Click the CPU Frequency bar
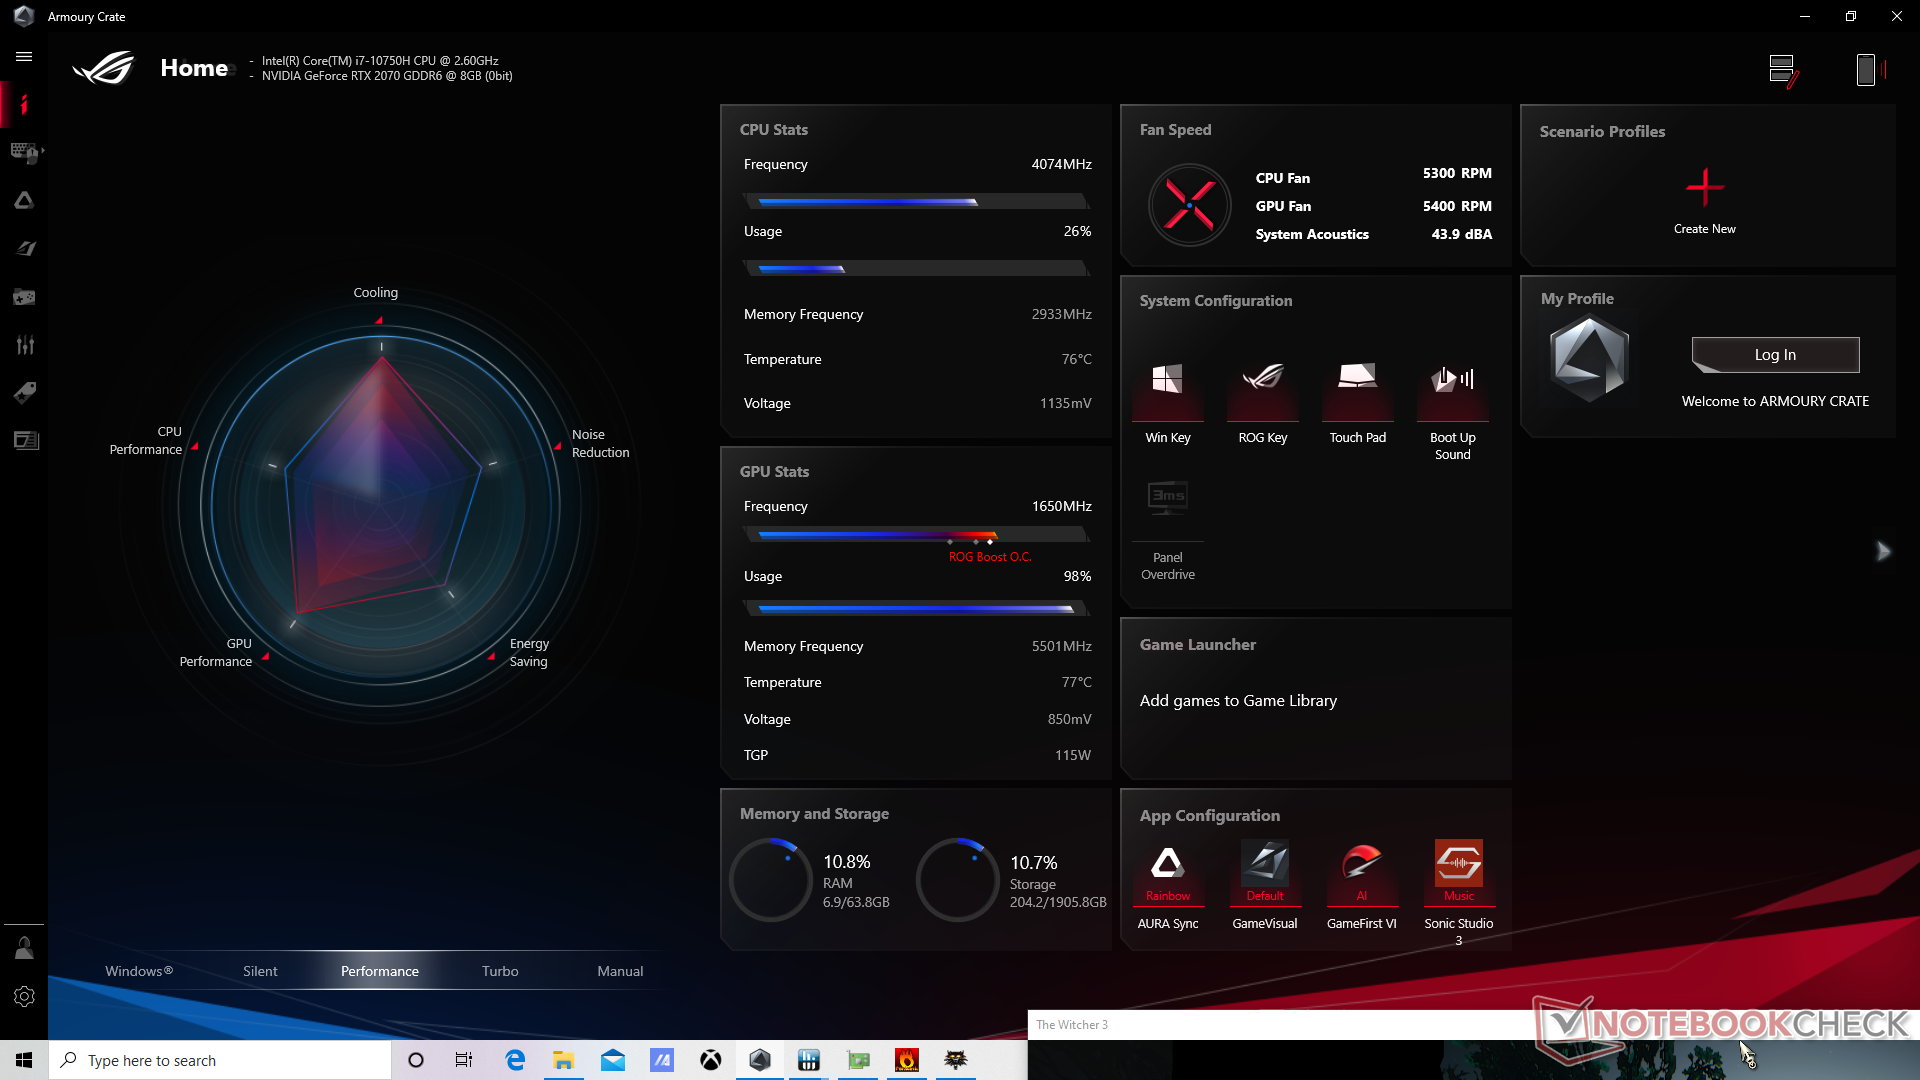The height and width of the screenshot is (1080, 1920). [x=916, y=202]
